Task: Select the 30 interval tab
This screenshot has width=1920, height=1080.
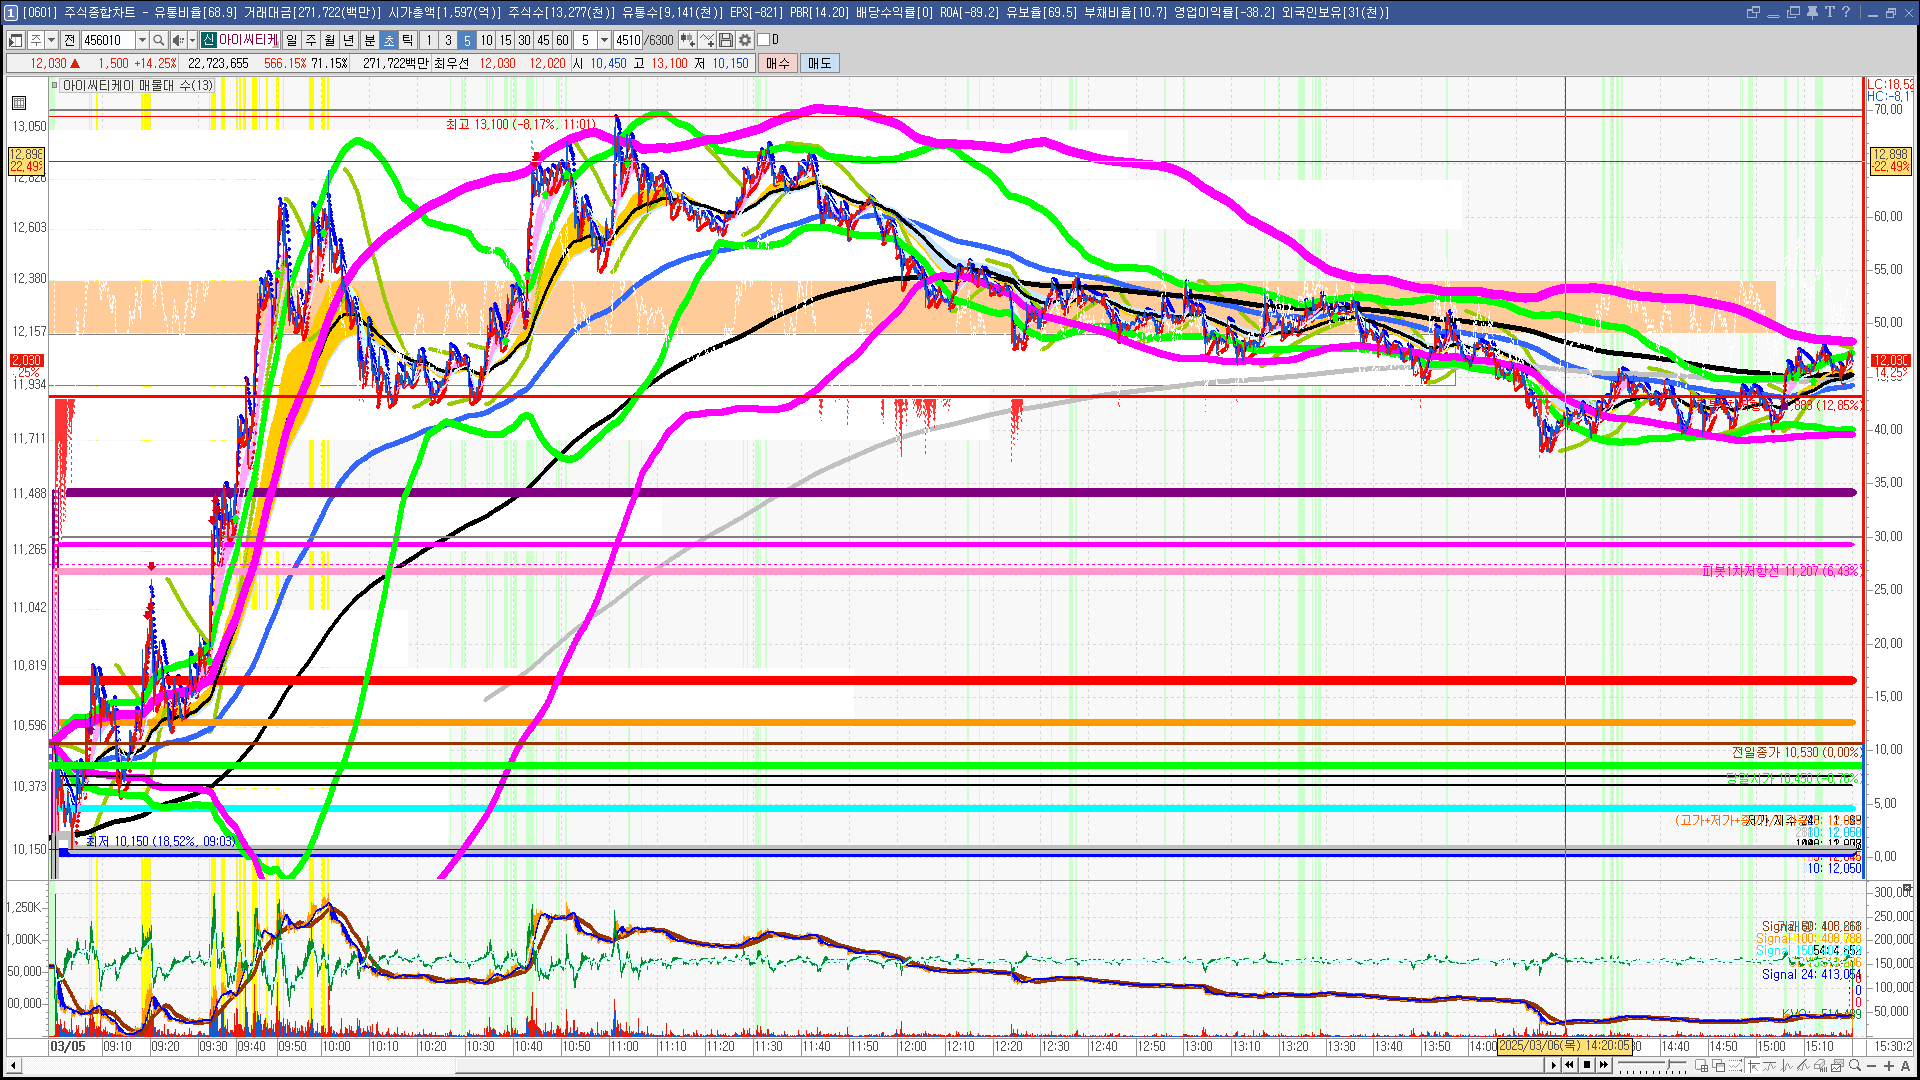Action: click(524, 40)
